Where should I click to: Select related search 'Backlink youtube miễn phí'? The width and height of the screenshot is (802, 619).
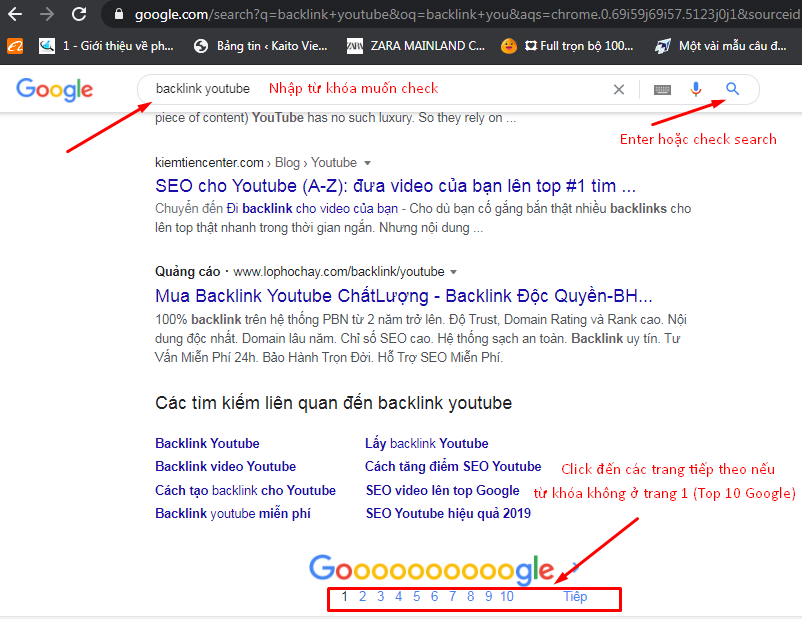[233, 513]
